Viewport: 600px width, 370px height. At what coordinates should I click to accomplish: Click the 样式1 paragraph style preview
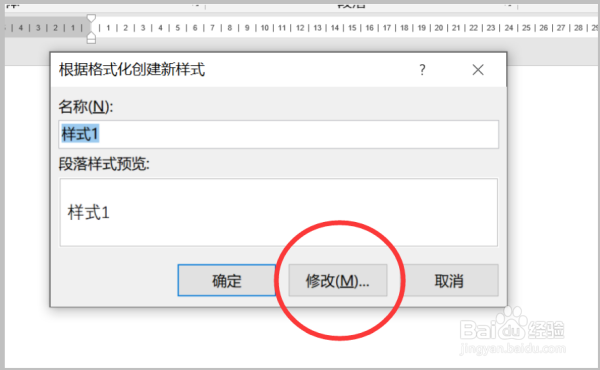279,212
